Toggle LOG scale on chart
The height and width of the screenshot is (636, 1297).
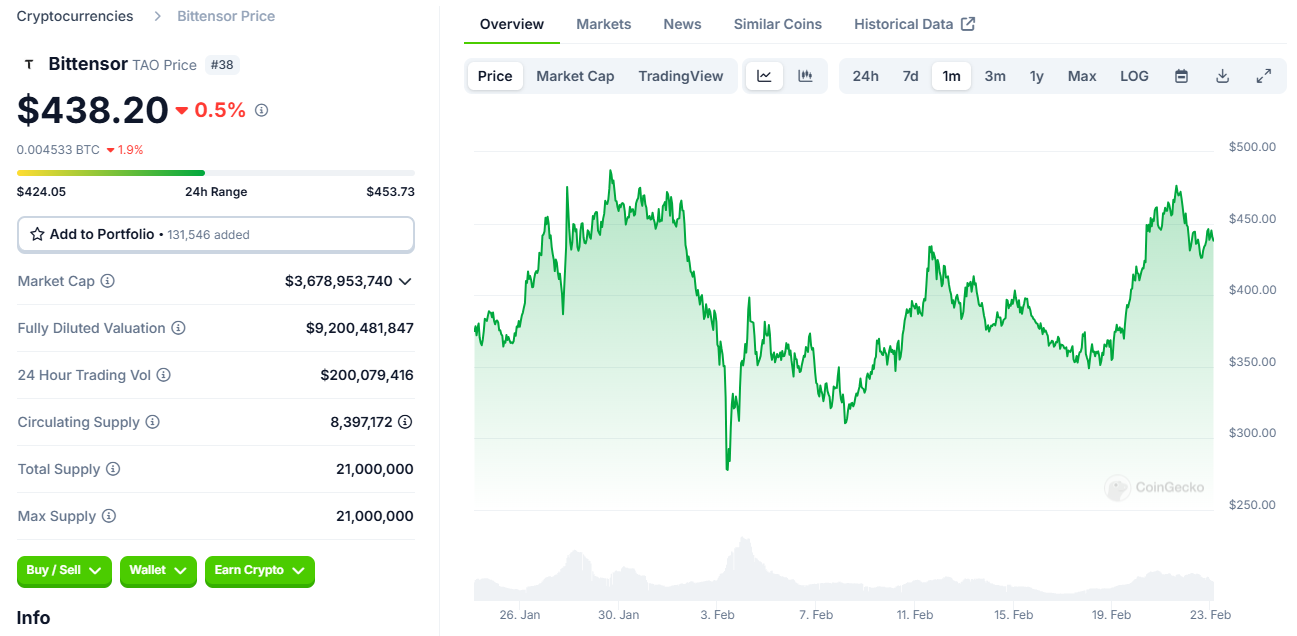pyautogui.click(x=1134, y=76)
